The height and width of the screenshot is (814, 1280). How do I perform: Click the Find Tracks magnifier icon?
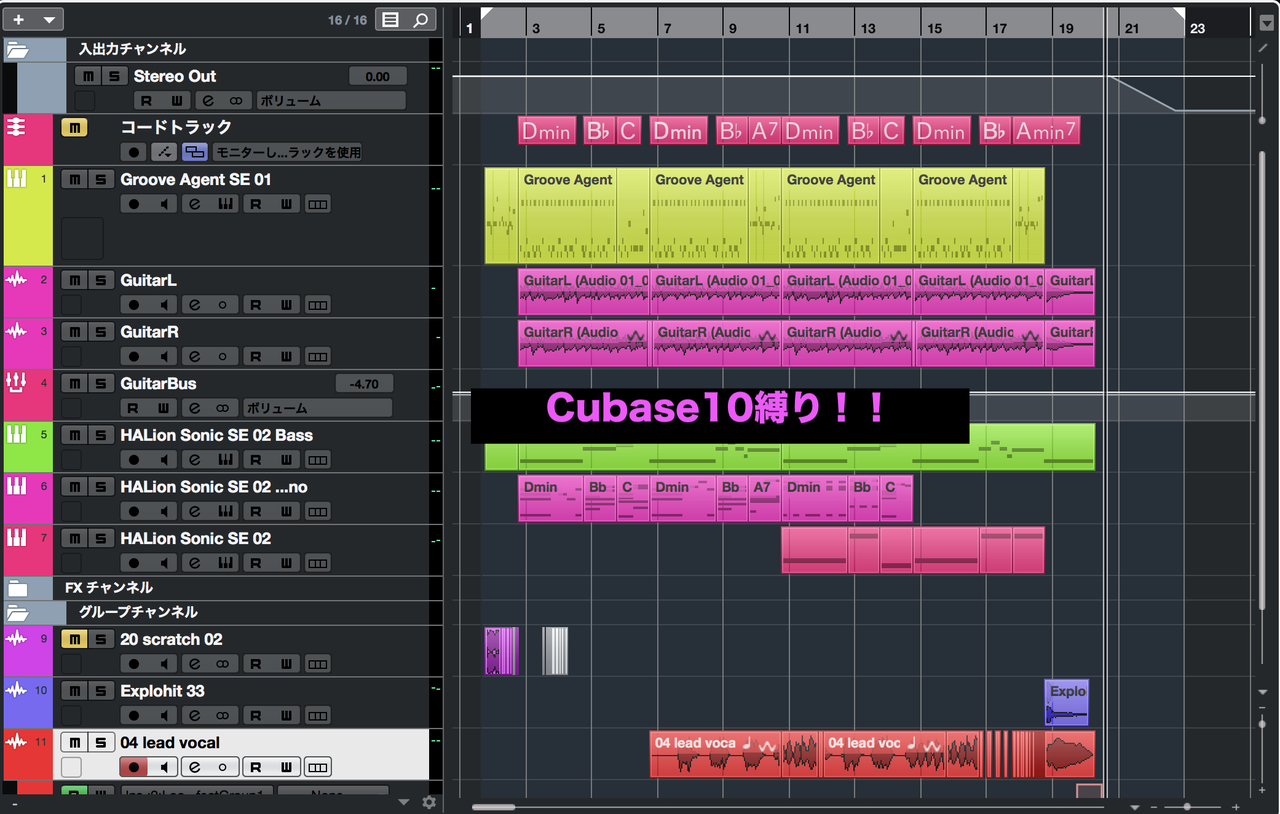tap(421, 19)
